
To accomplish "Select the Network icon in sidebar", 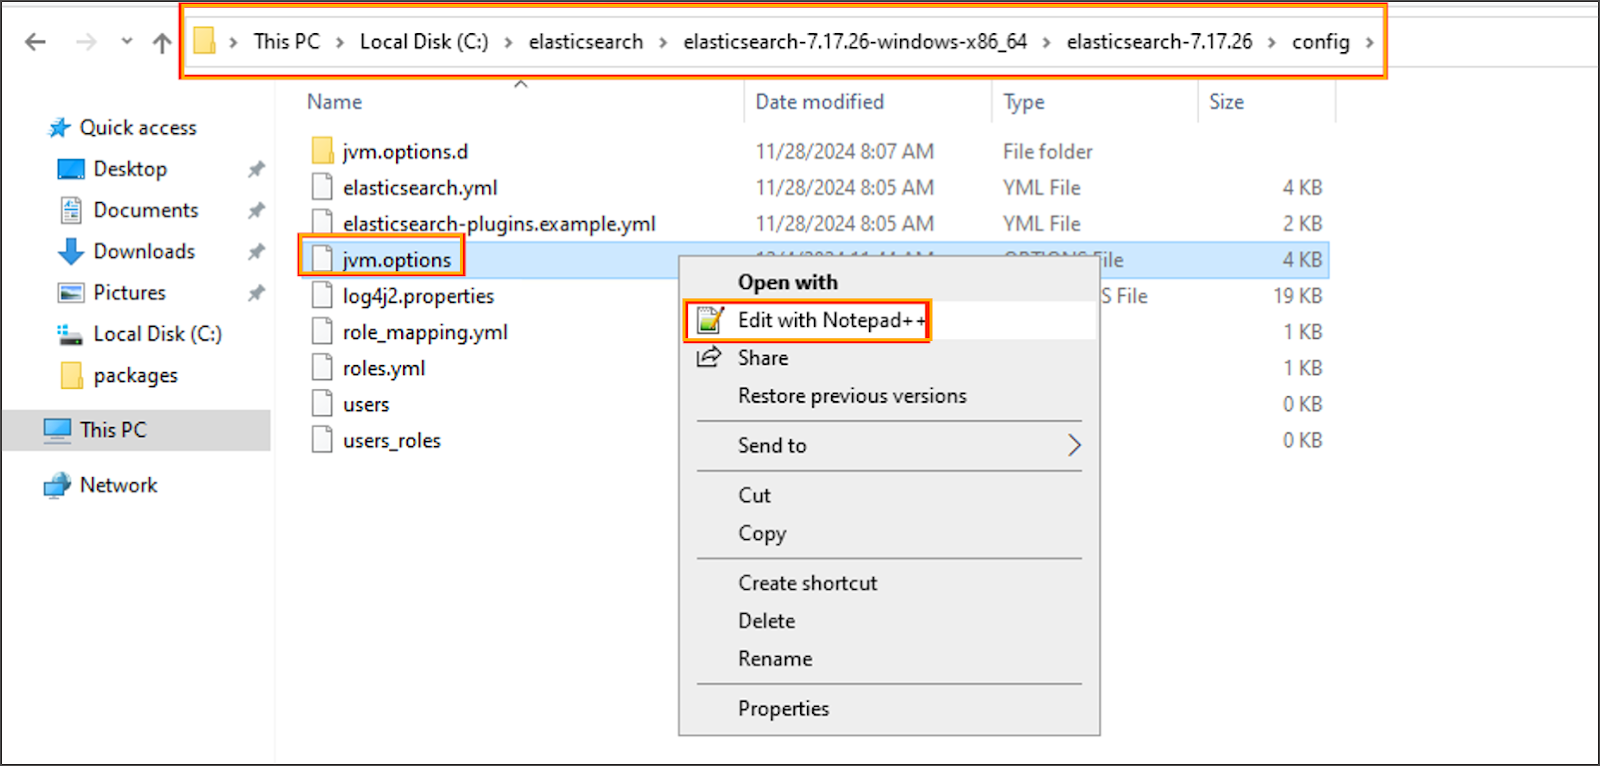I will click(58, 486).
